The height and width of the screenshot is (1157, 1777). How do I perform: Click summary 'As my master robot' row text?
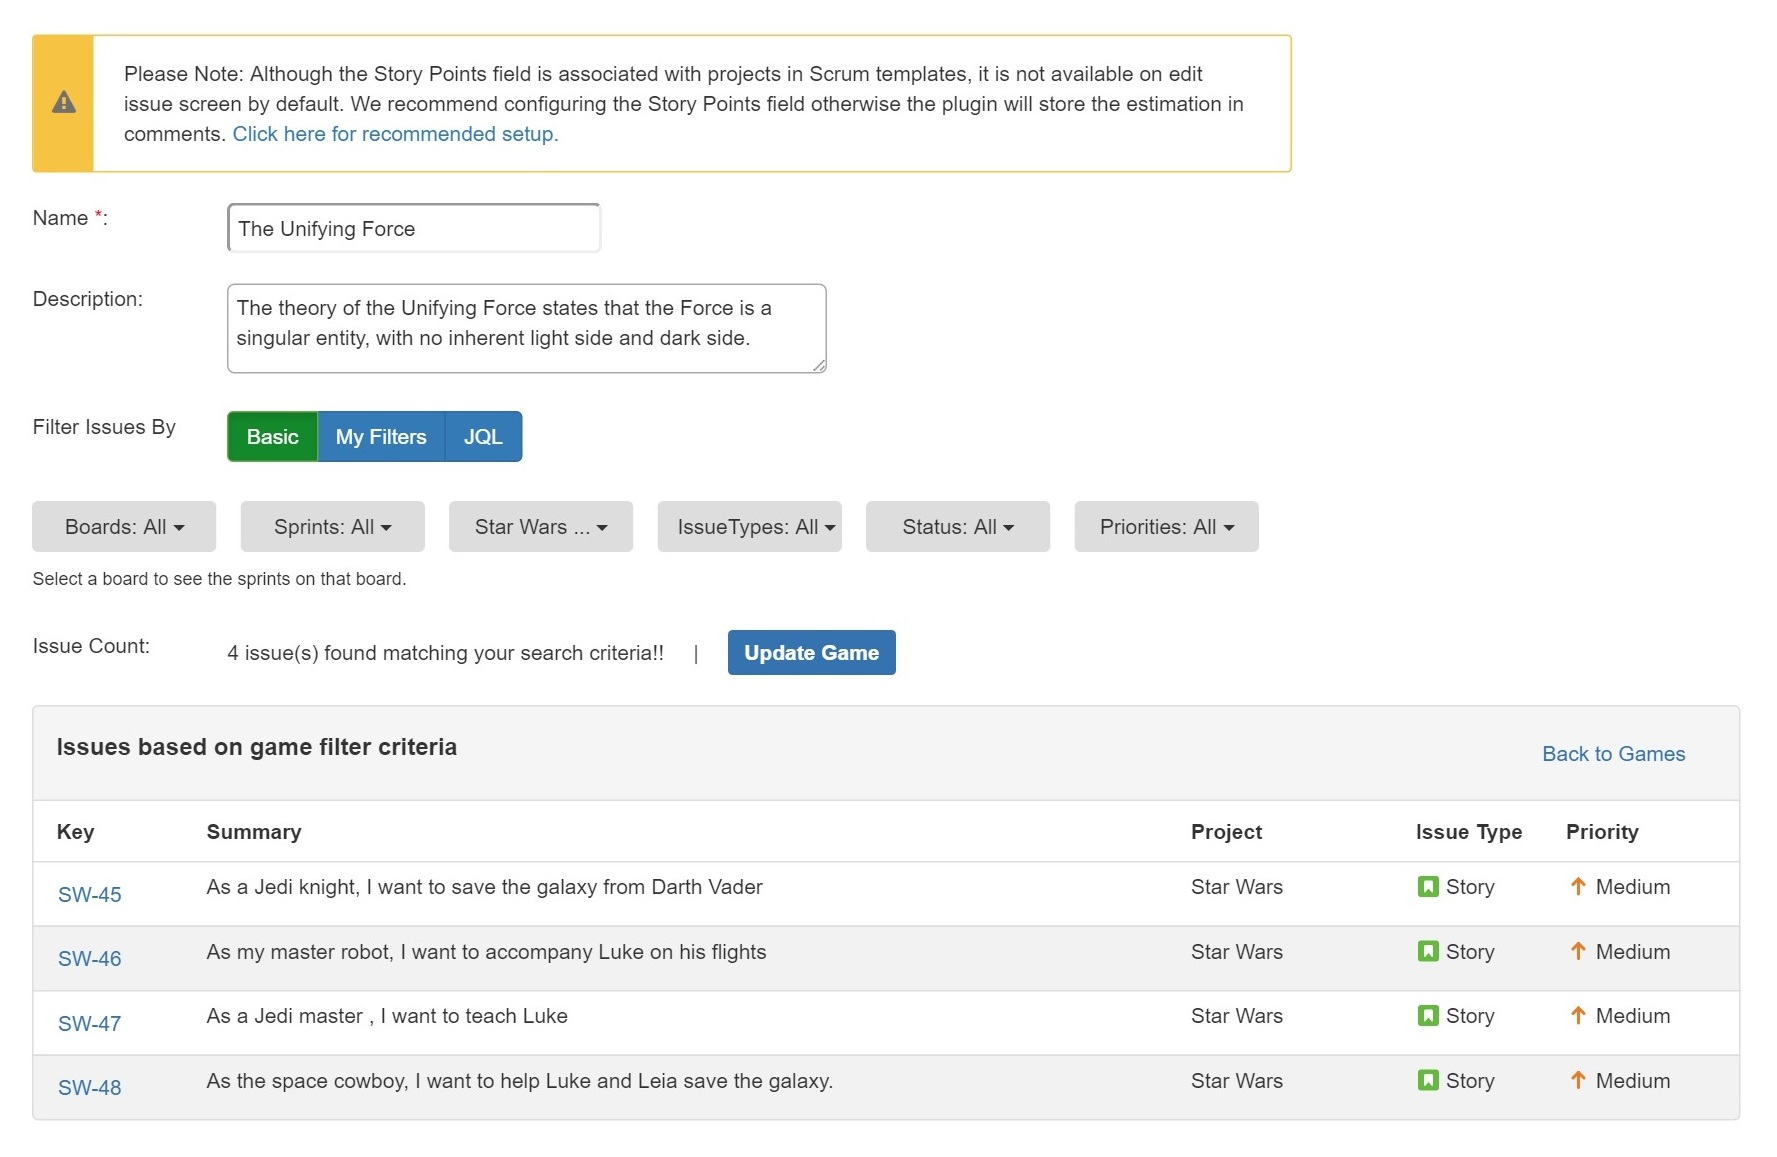pyautogui.click(x=486, y=952)
